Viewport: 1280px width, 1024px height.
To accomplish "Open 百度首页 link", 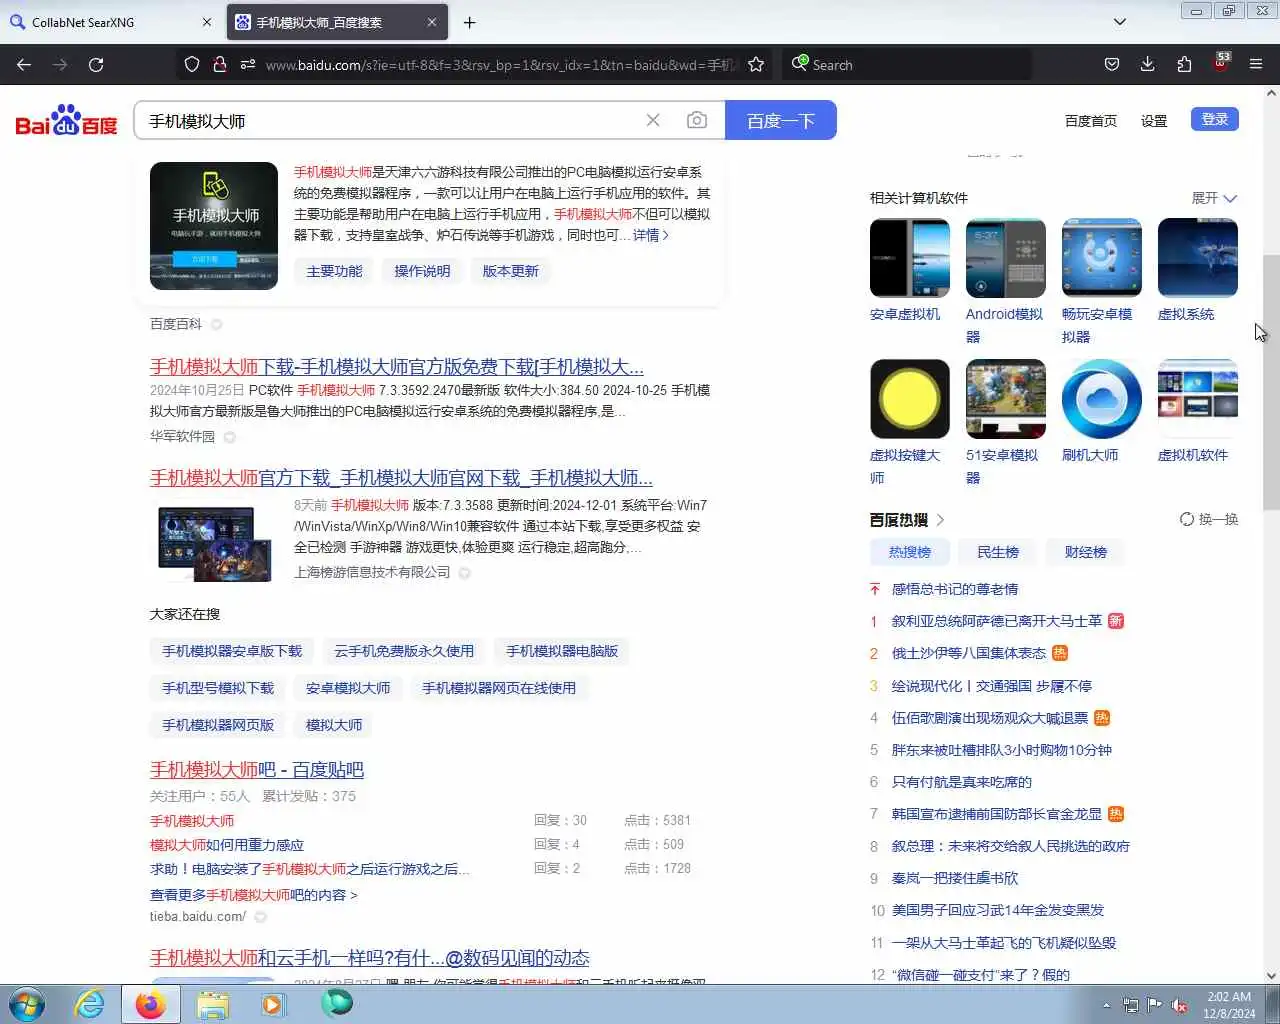I will (1091, 120).
